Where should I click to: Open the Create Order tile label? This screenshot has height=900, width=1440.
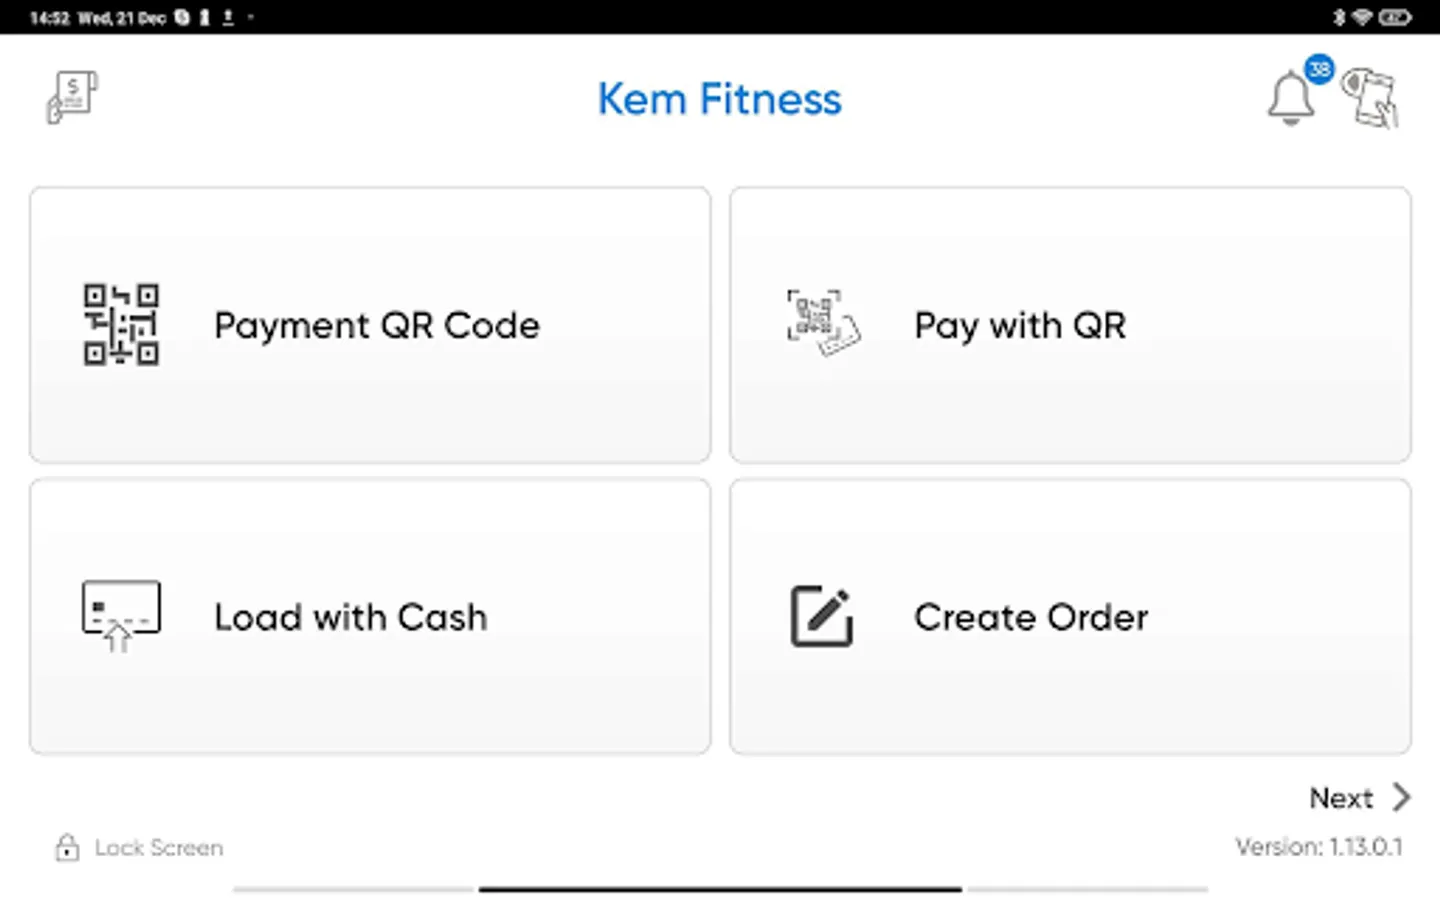[1030, 617]
